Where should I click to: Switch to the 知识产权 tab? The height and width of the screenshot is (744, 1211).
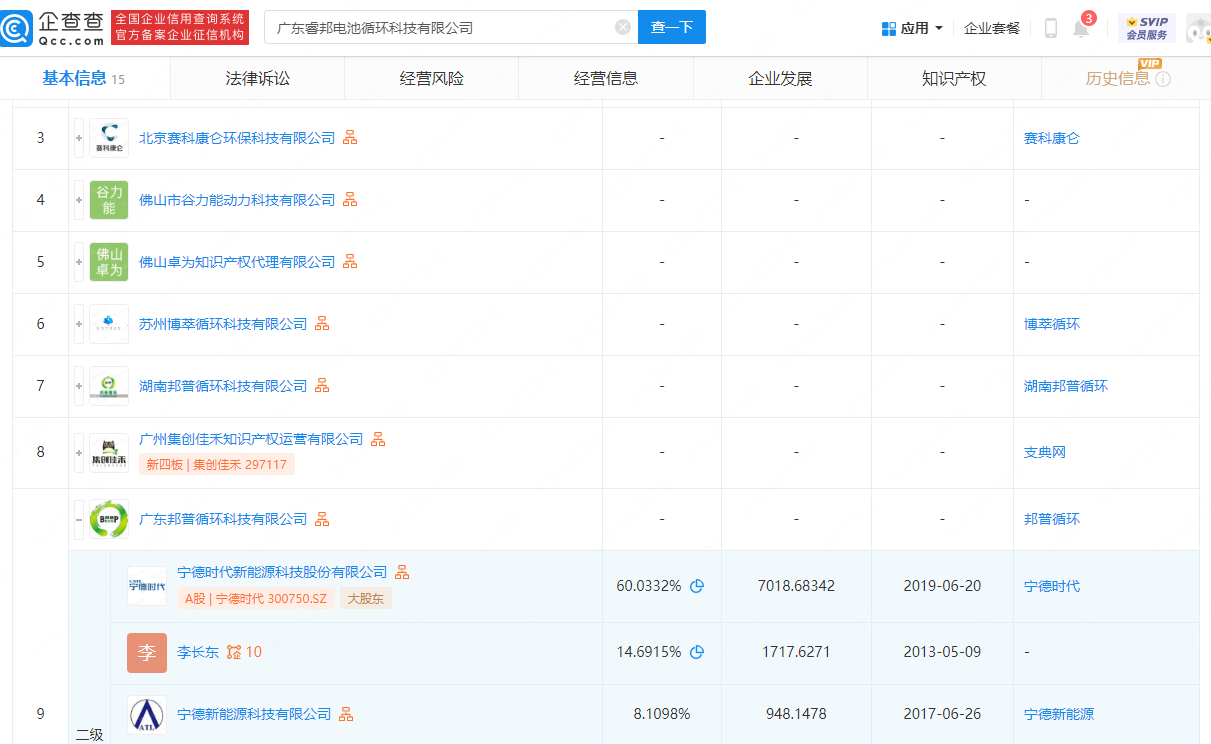point(954,78)
